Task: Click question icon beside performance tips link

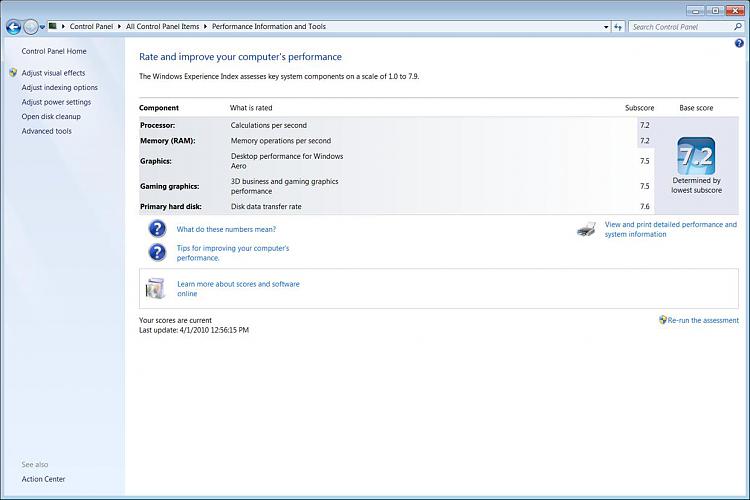Action: (157, 252)
